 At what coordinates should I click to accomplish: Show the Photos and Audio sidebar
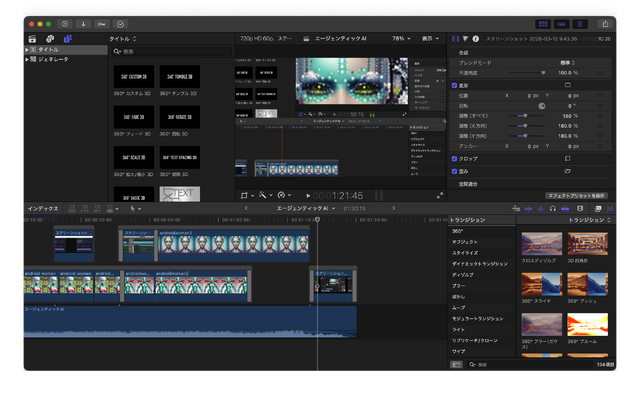(x=48, y=38)
